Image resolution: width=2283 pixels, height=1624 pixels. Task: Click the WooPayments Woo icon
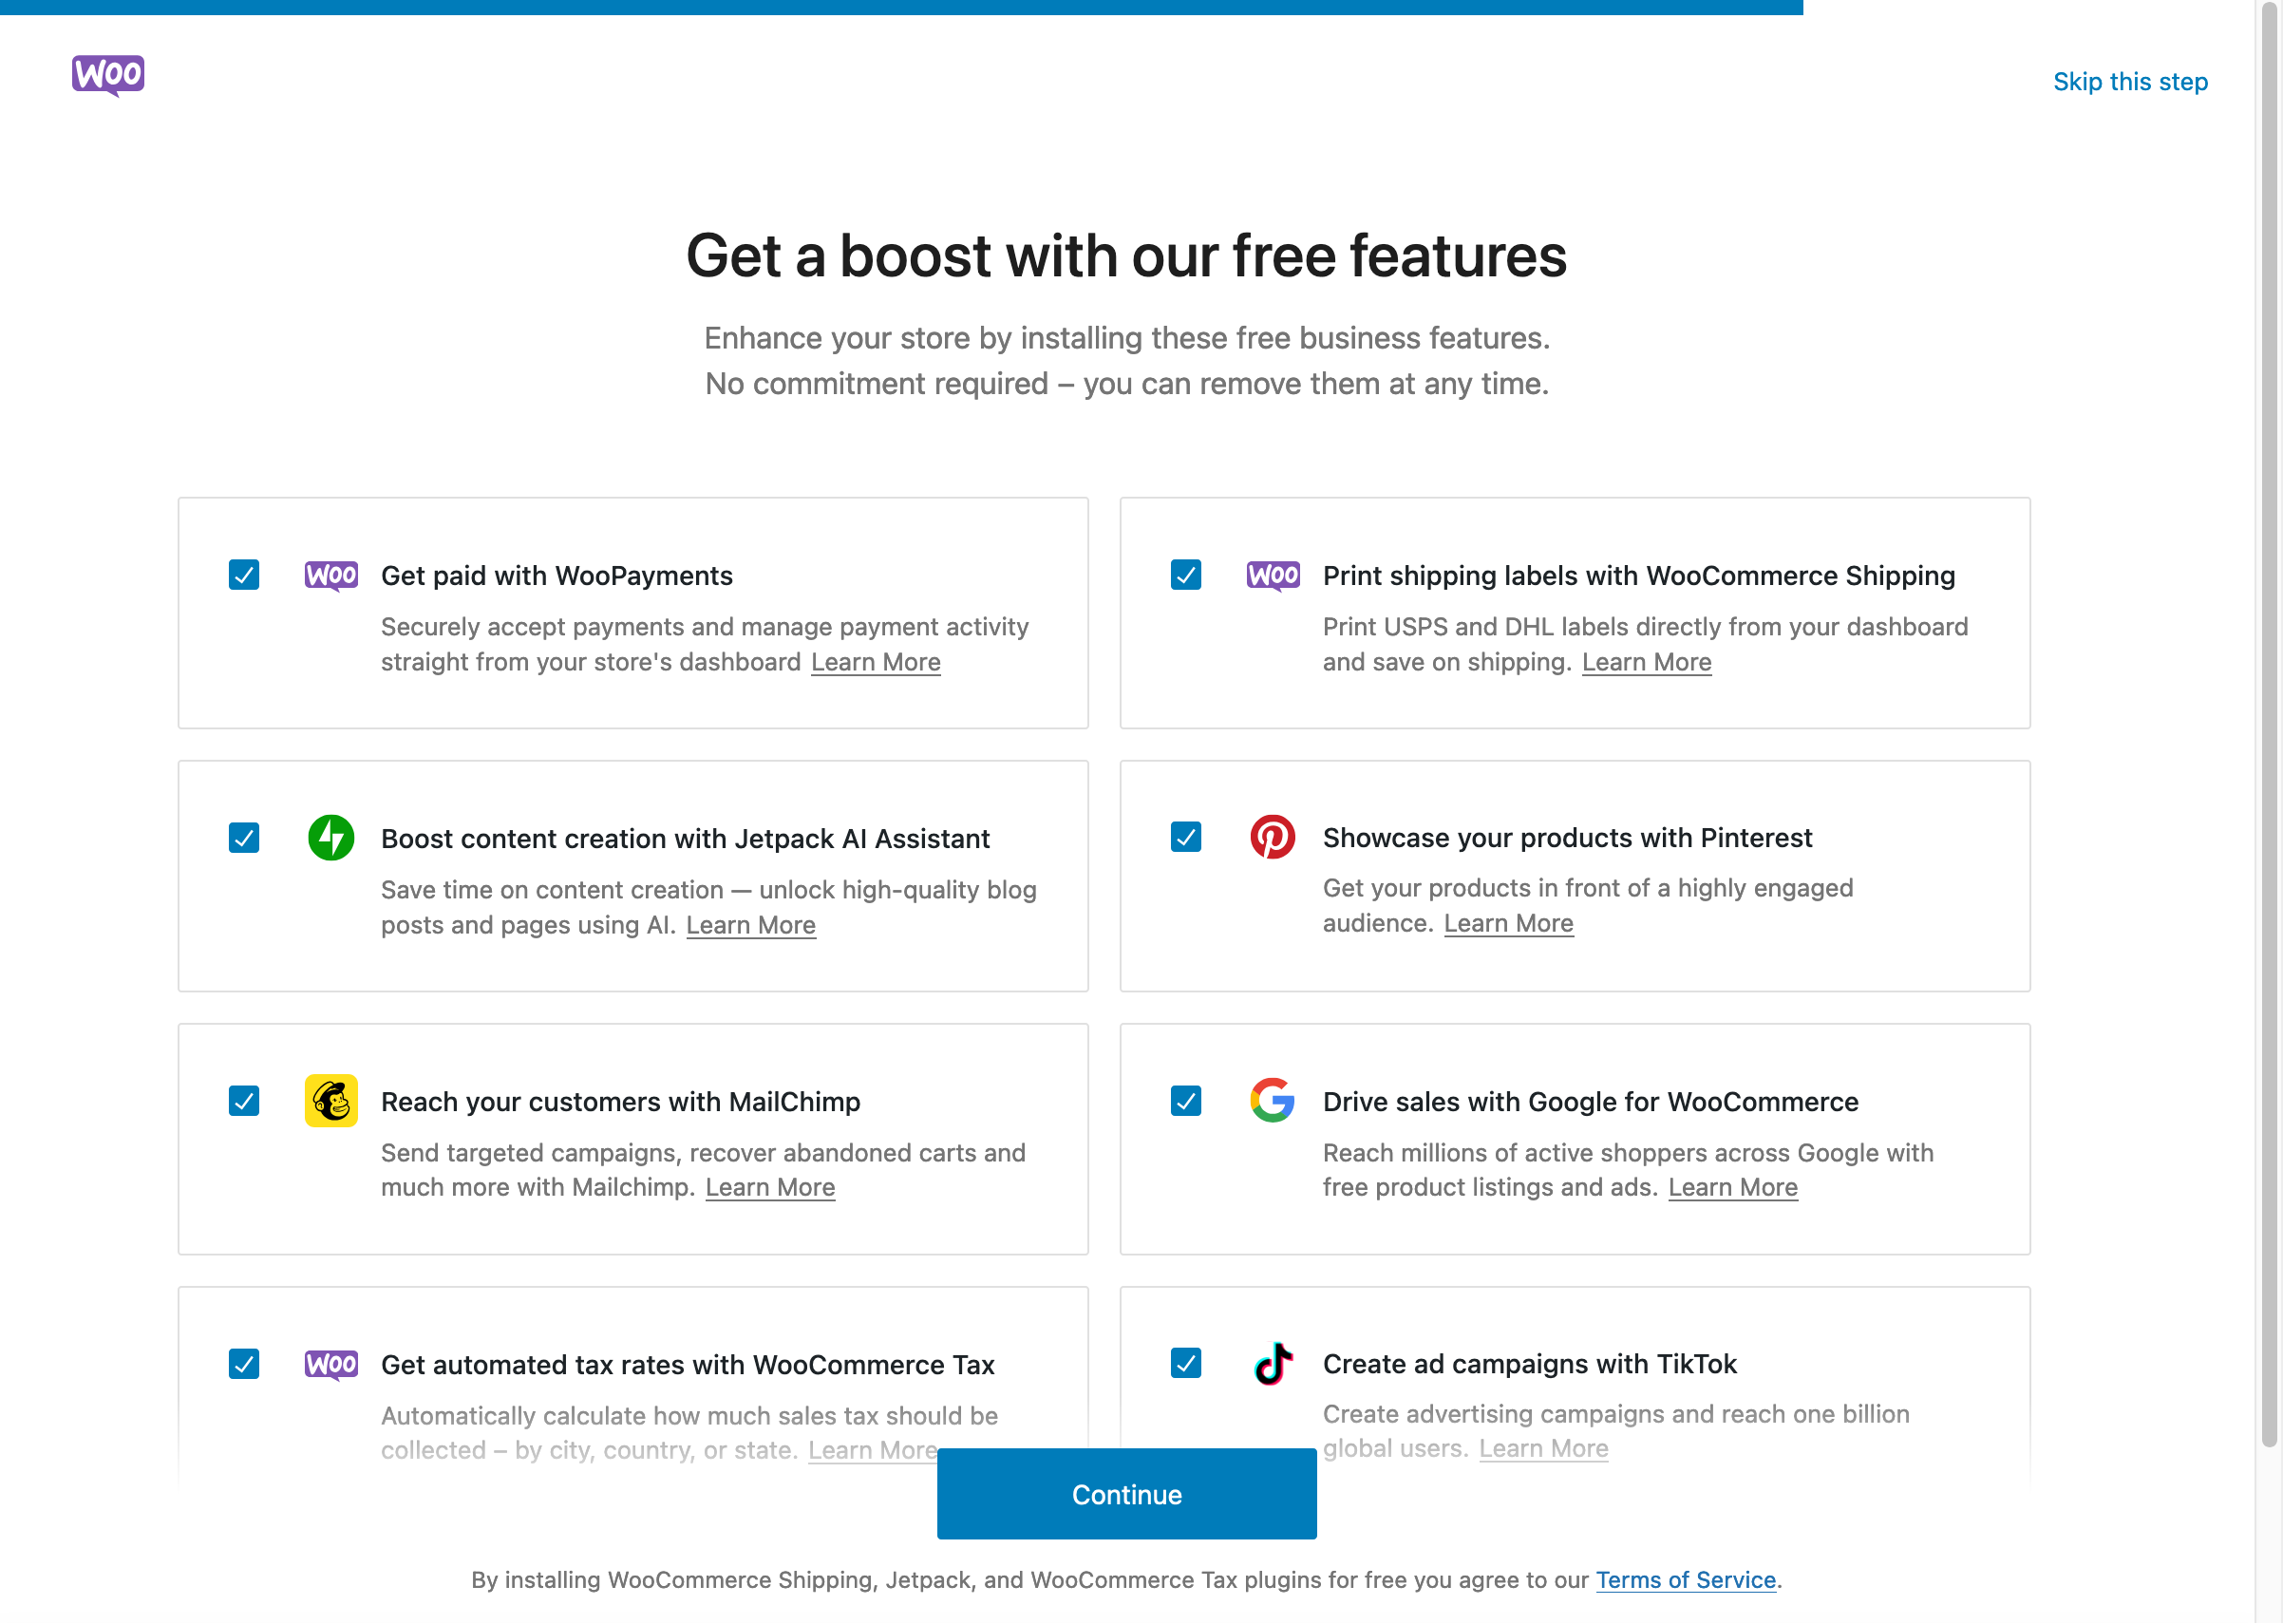tap(331, 575)
